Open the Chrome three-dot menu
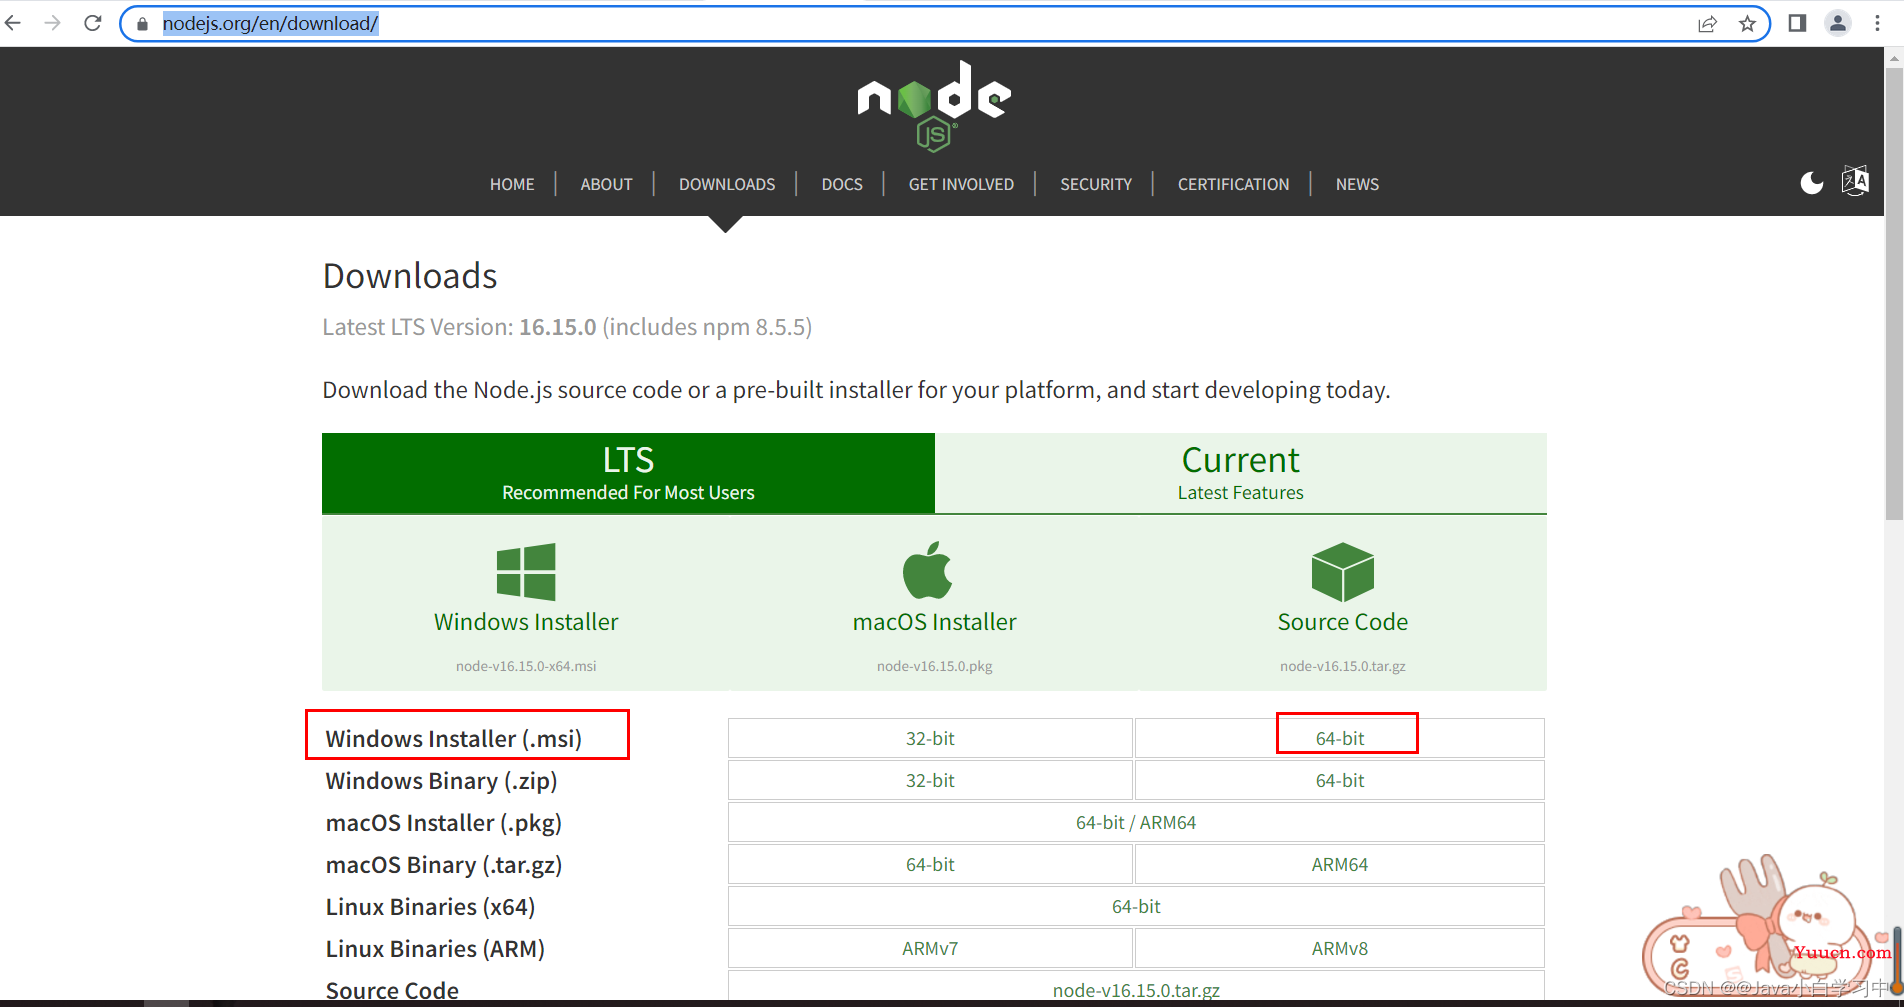 click(x=1877, y=23)
